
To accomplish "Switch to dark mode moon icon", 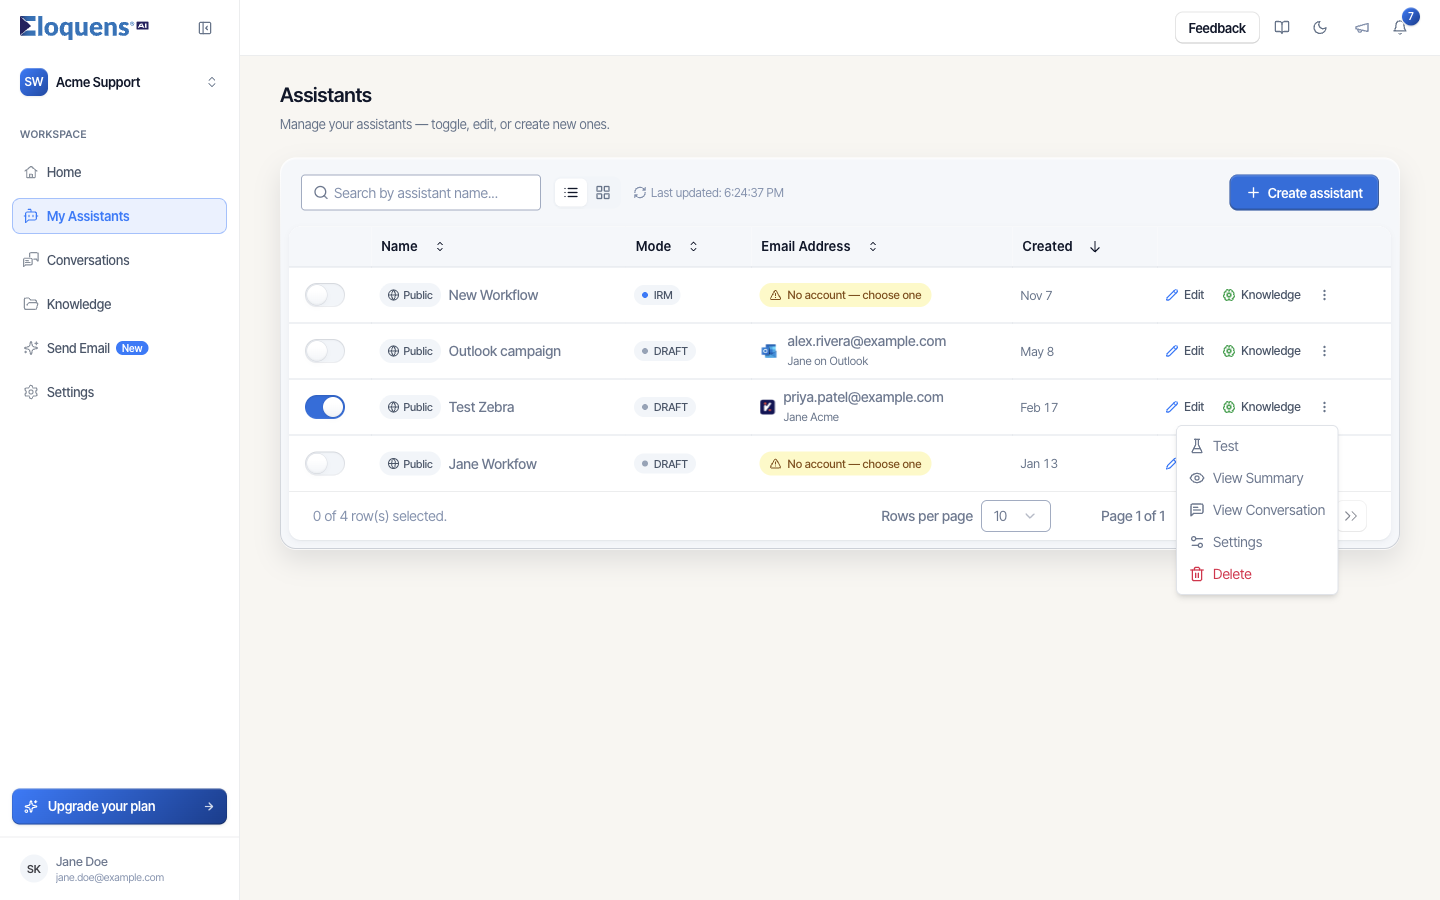I will tap(1320, 28).
